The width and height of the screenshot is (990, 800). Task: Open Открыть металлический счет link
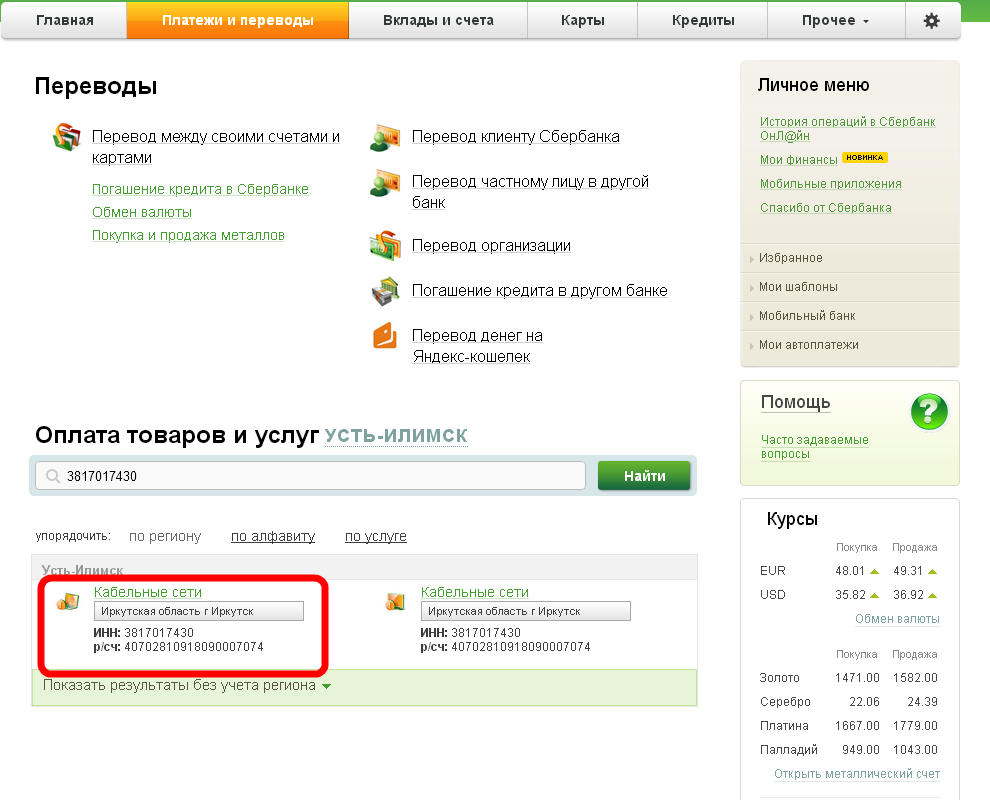click(x=857, y=774)
